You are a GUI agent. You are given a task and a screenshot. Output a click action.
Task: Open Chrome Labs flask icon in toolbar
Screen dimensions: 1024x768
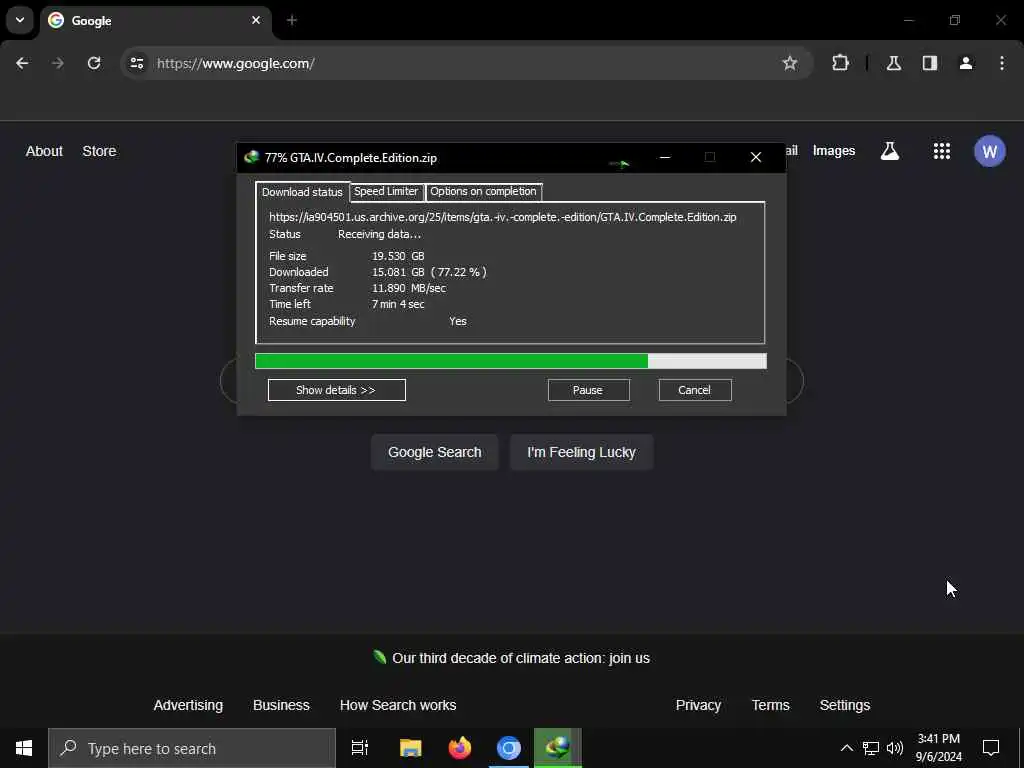pyautogui.click(x=894, y=63)
